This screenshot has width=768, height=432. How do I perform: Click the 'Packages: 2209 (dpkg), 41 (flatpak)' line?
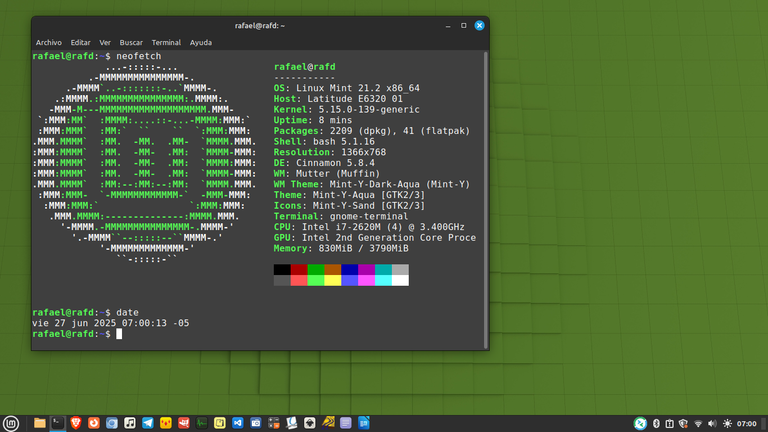(x=372, y=131)
